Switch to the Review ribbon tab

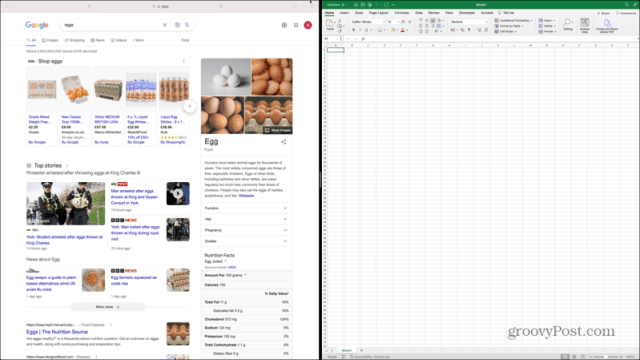(433, 13)
